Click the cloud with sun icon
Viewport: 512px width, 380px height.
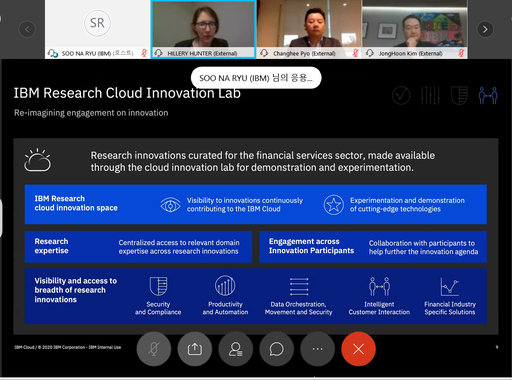pos(37,160)
